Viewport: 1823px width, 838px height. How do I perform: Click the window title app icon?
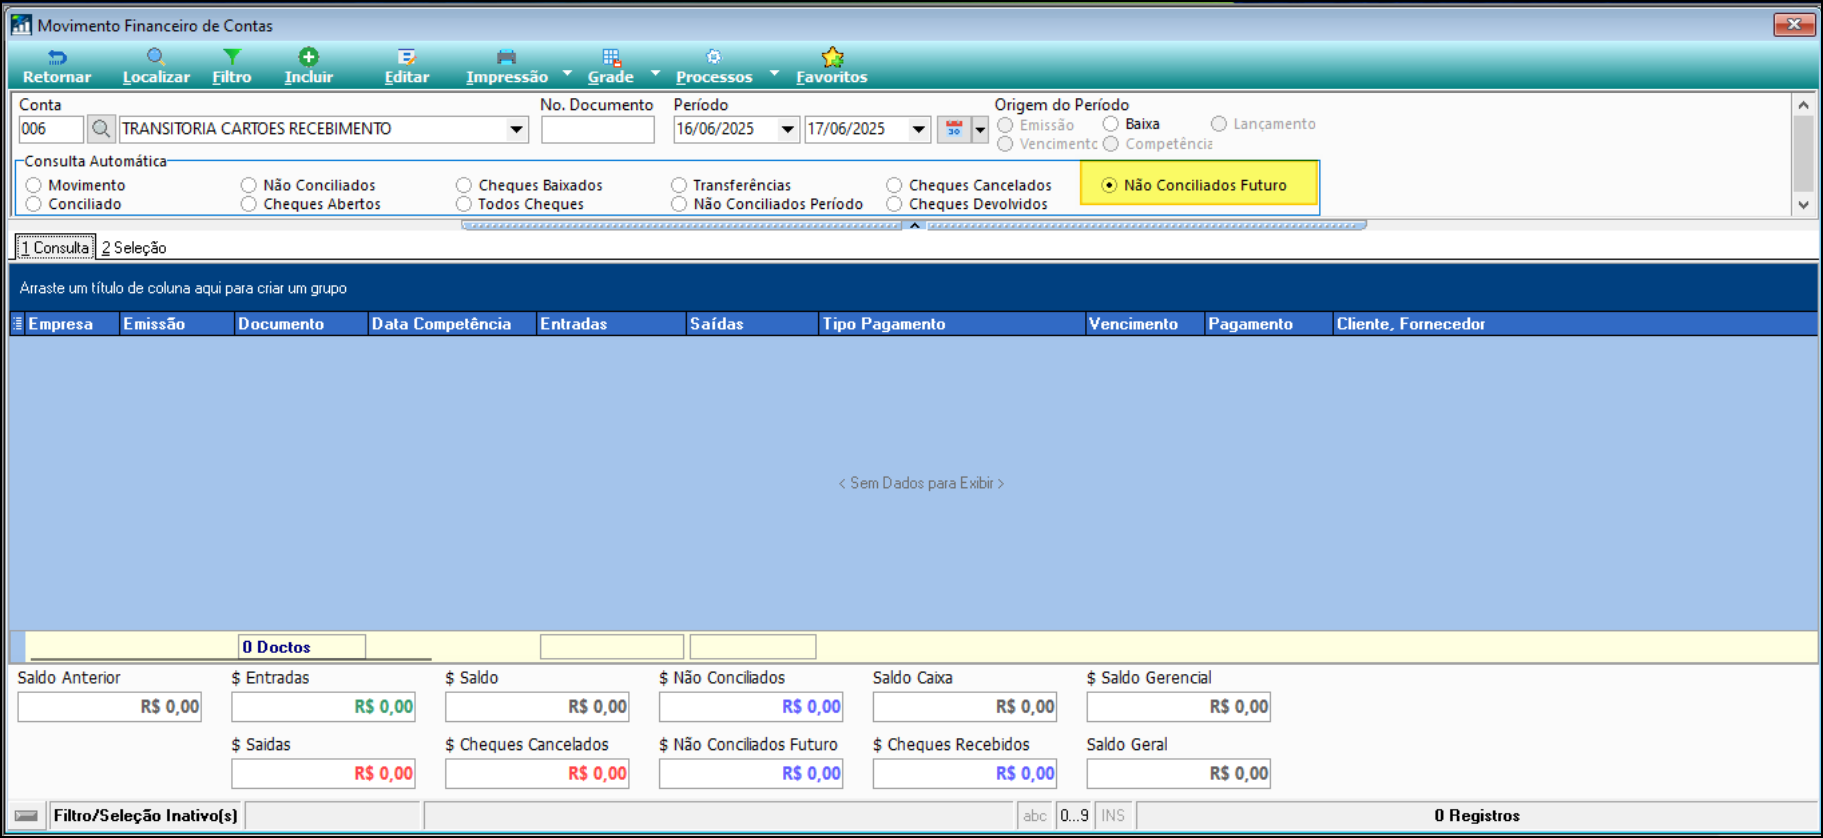tap(21, 25)
